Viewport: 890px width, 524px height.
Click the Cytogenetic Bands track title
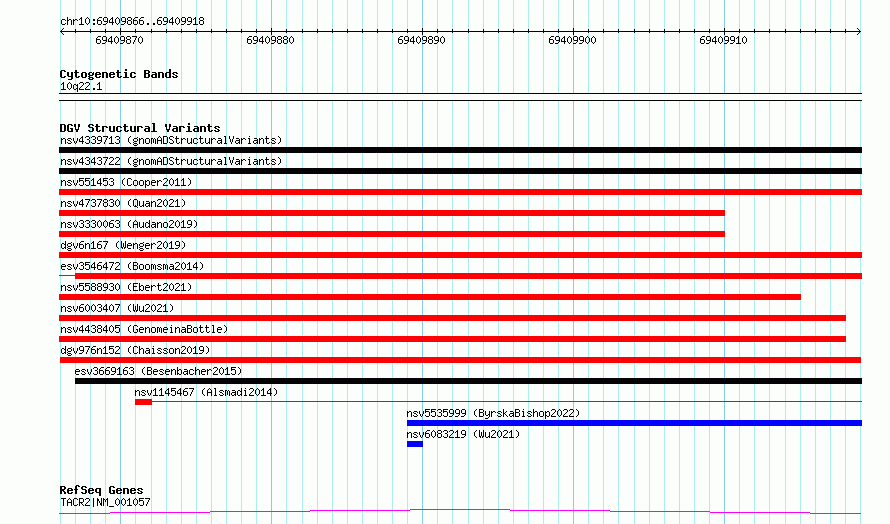pyautogui.click(x=119, y=74)
